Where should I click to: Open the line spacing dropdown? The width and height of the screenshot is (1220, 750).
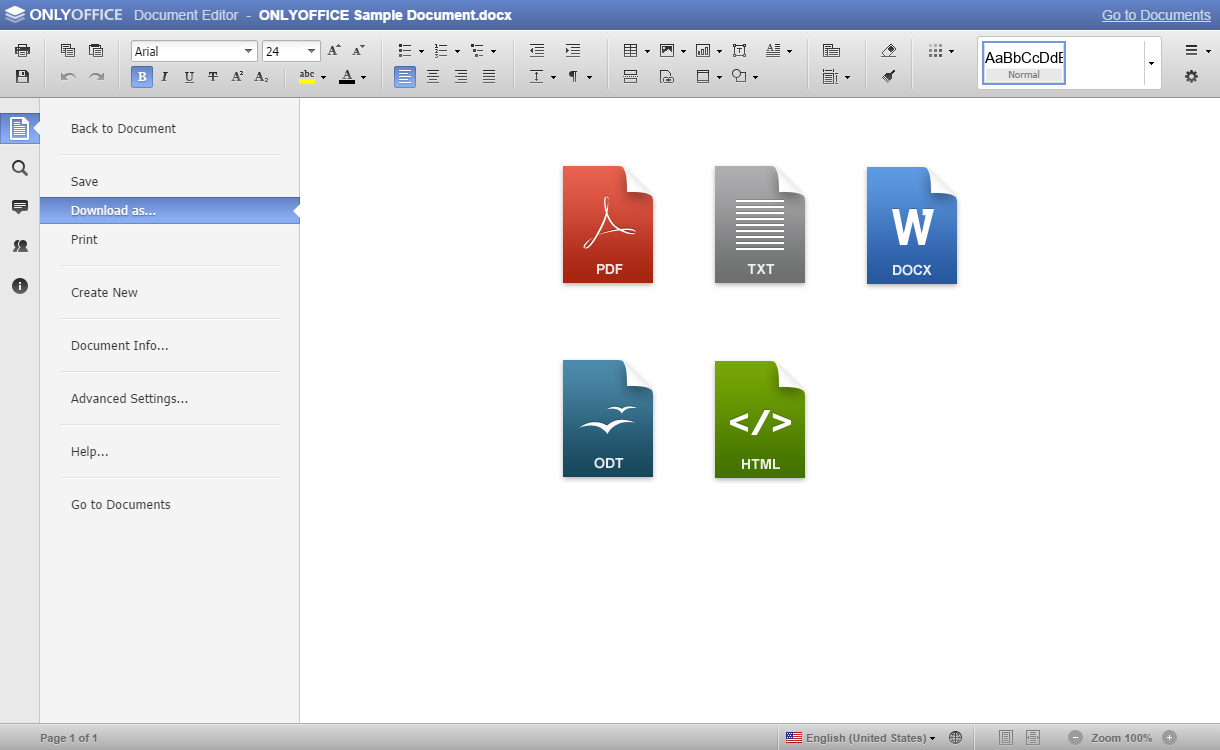point(553,77)
